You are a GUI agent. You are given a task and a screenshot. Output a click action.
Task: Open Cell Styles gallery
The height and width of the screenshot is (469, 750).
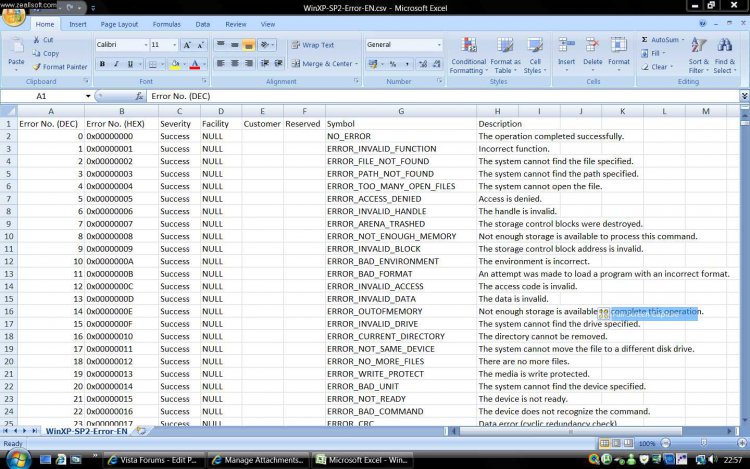(x=535, y=56)
